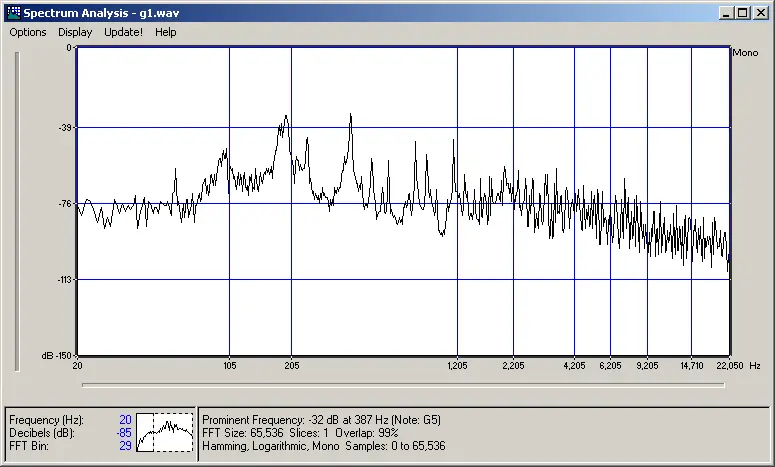775x467 pixels.
Task: Click the 22,050 Hz axis label
Action: (x=730, y=366)
